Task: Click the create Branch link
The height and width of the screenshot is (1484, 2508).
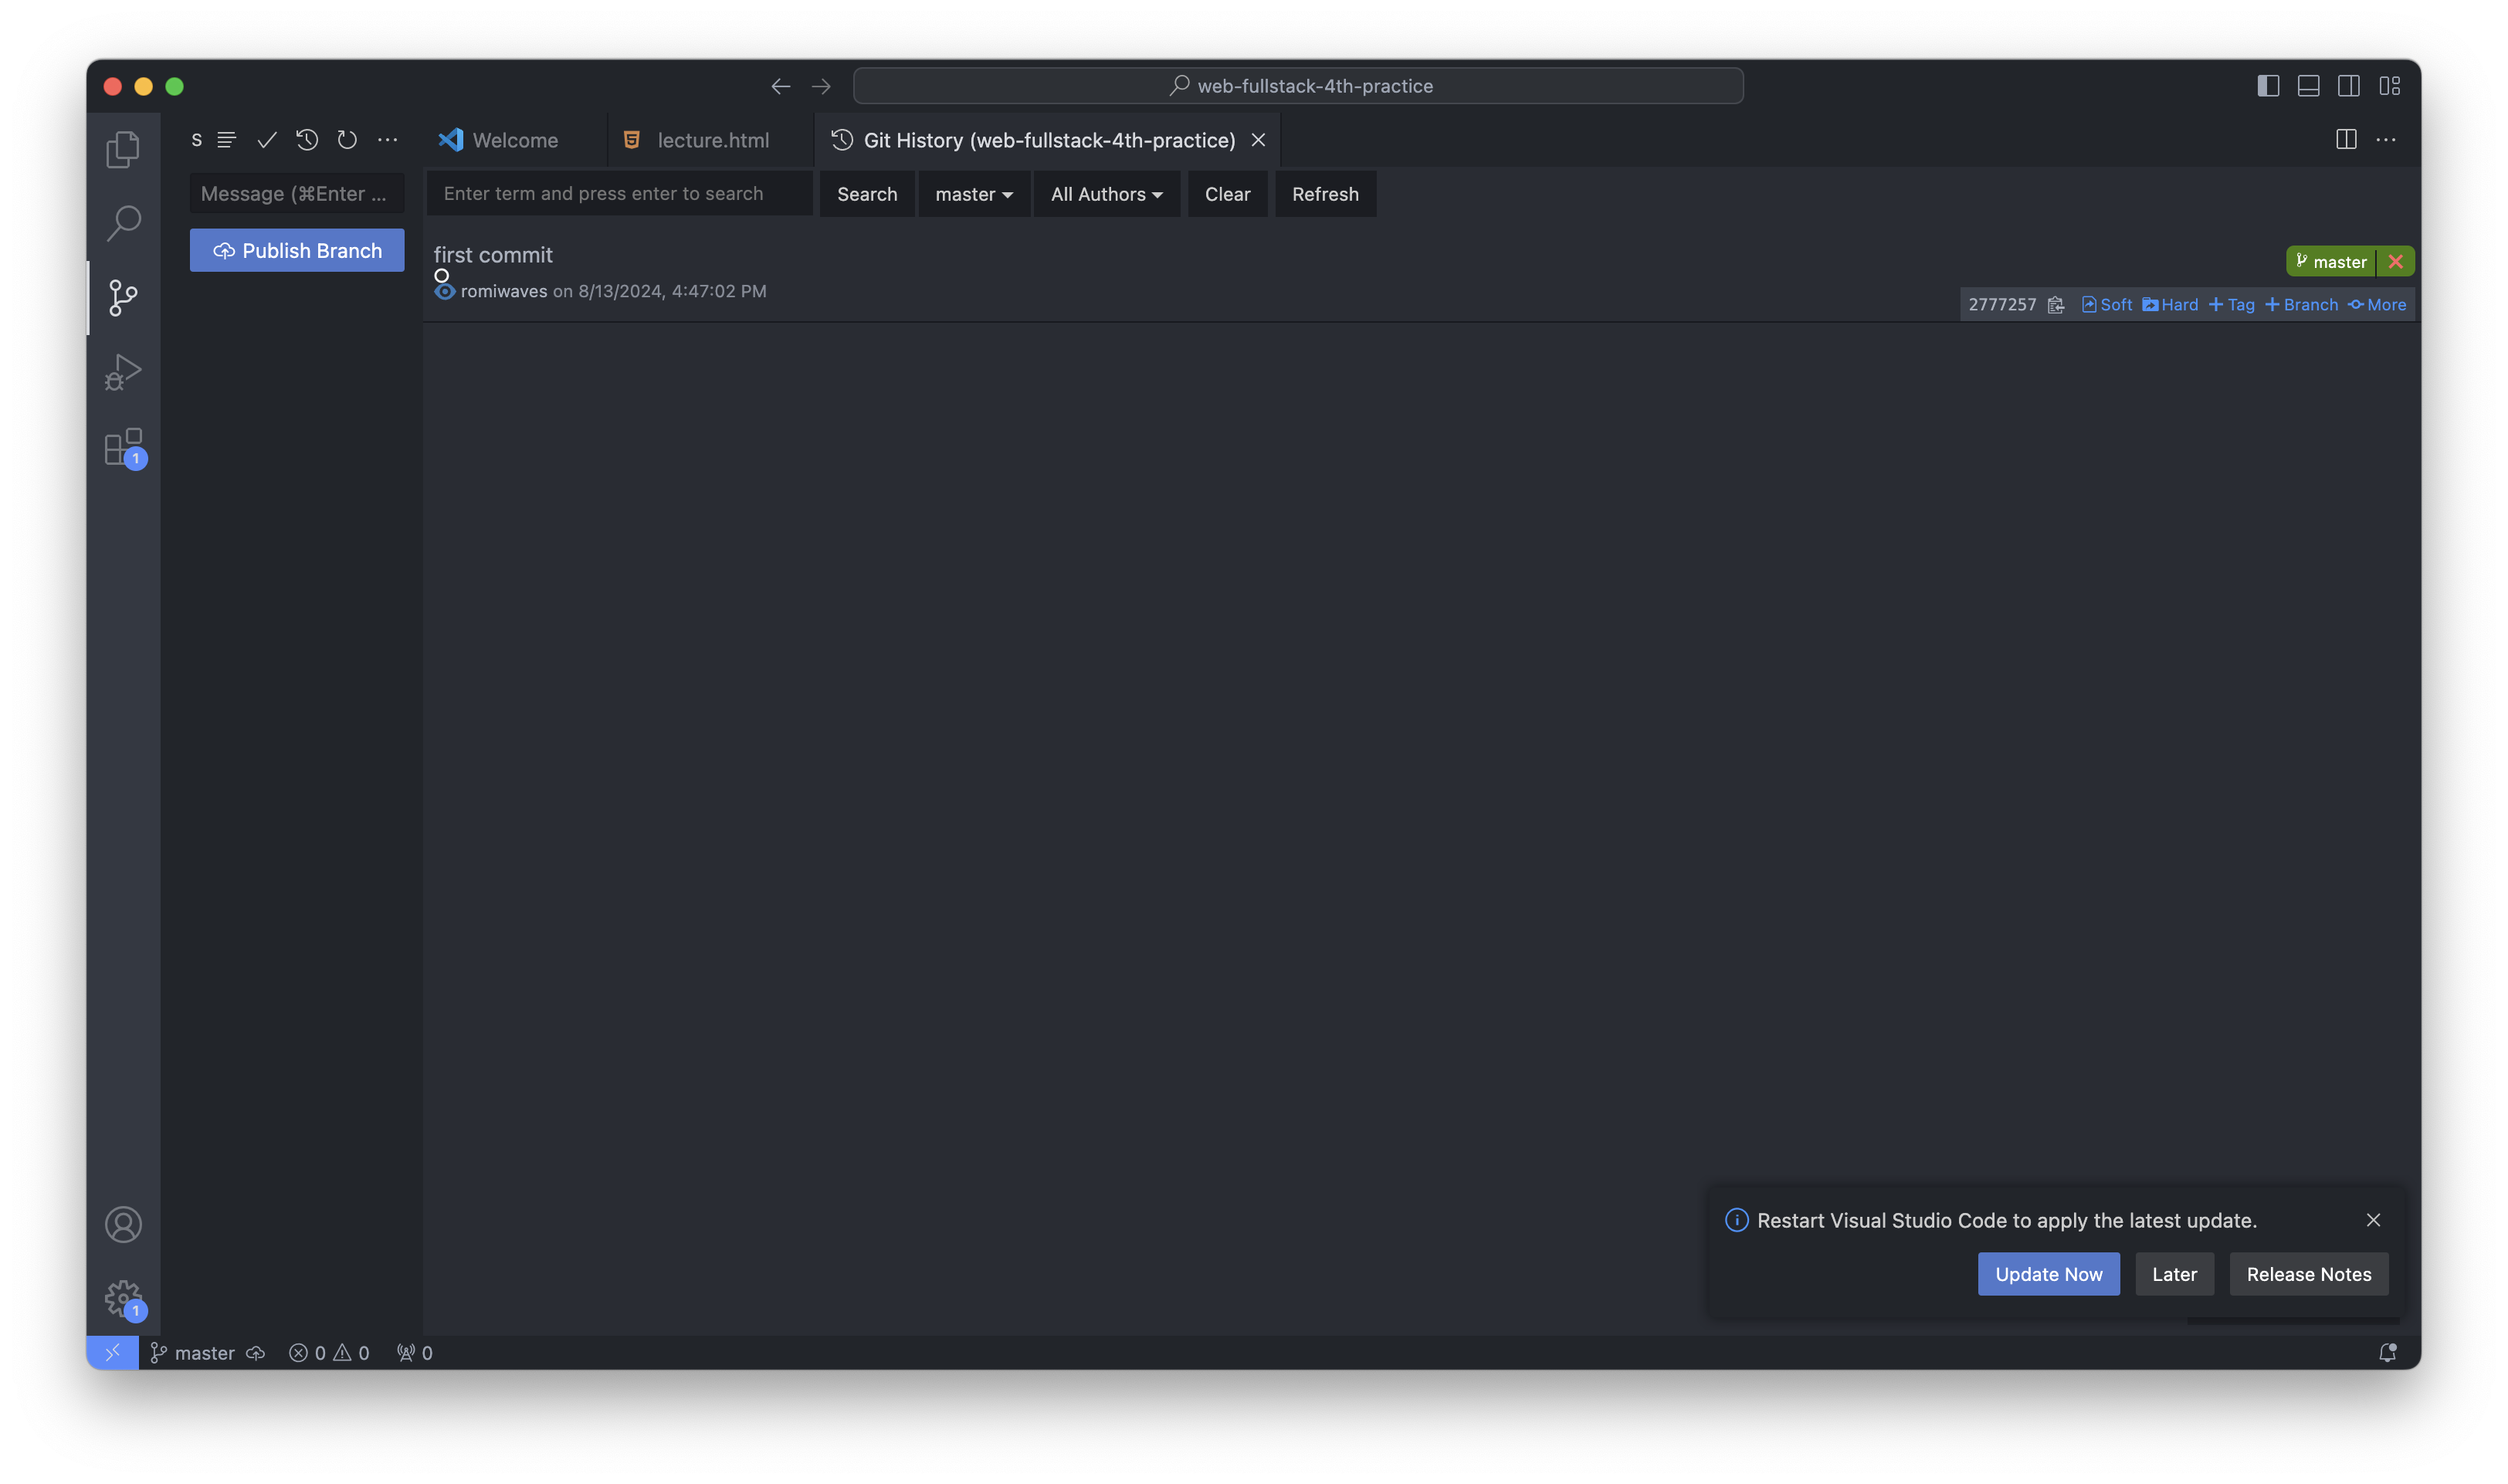Action: tap(2301, 305)
